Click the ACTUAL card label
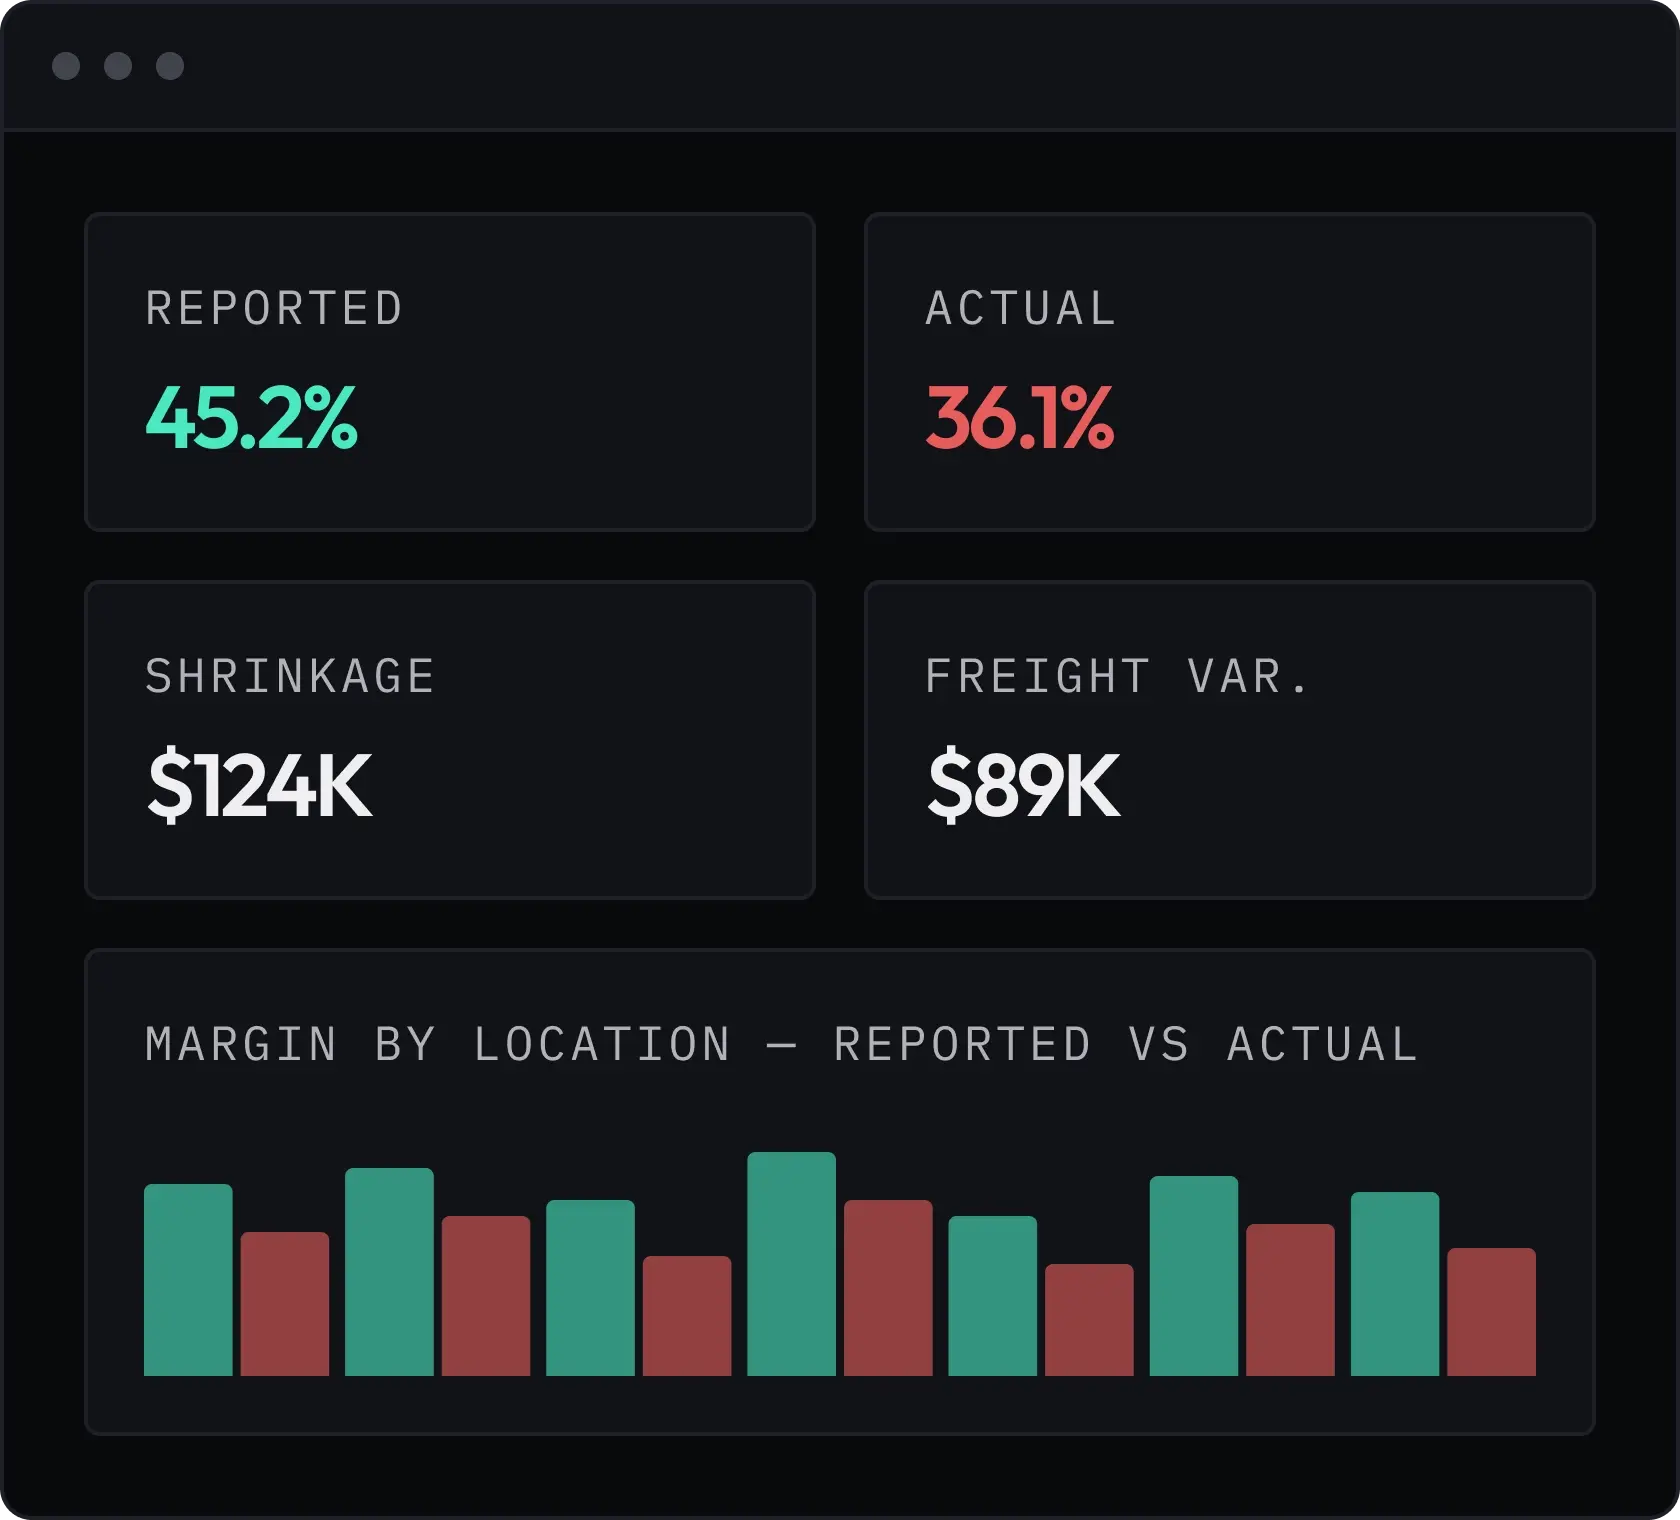 pyautogui.click(x=1020, y=308)
